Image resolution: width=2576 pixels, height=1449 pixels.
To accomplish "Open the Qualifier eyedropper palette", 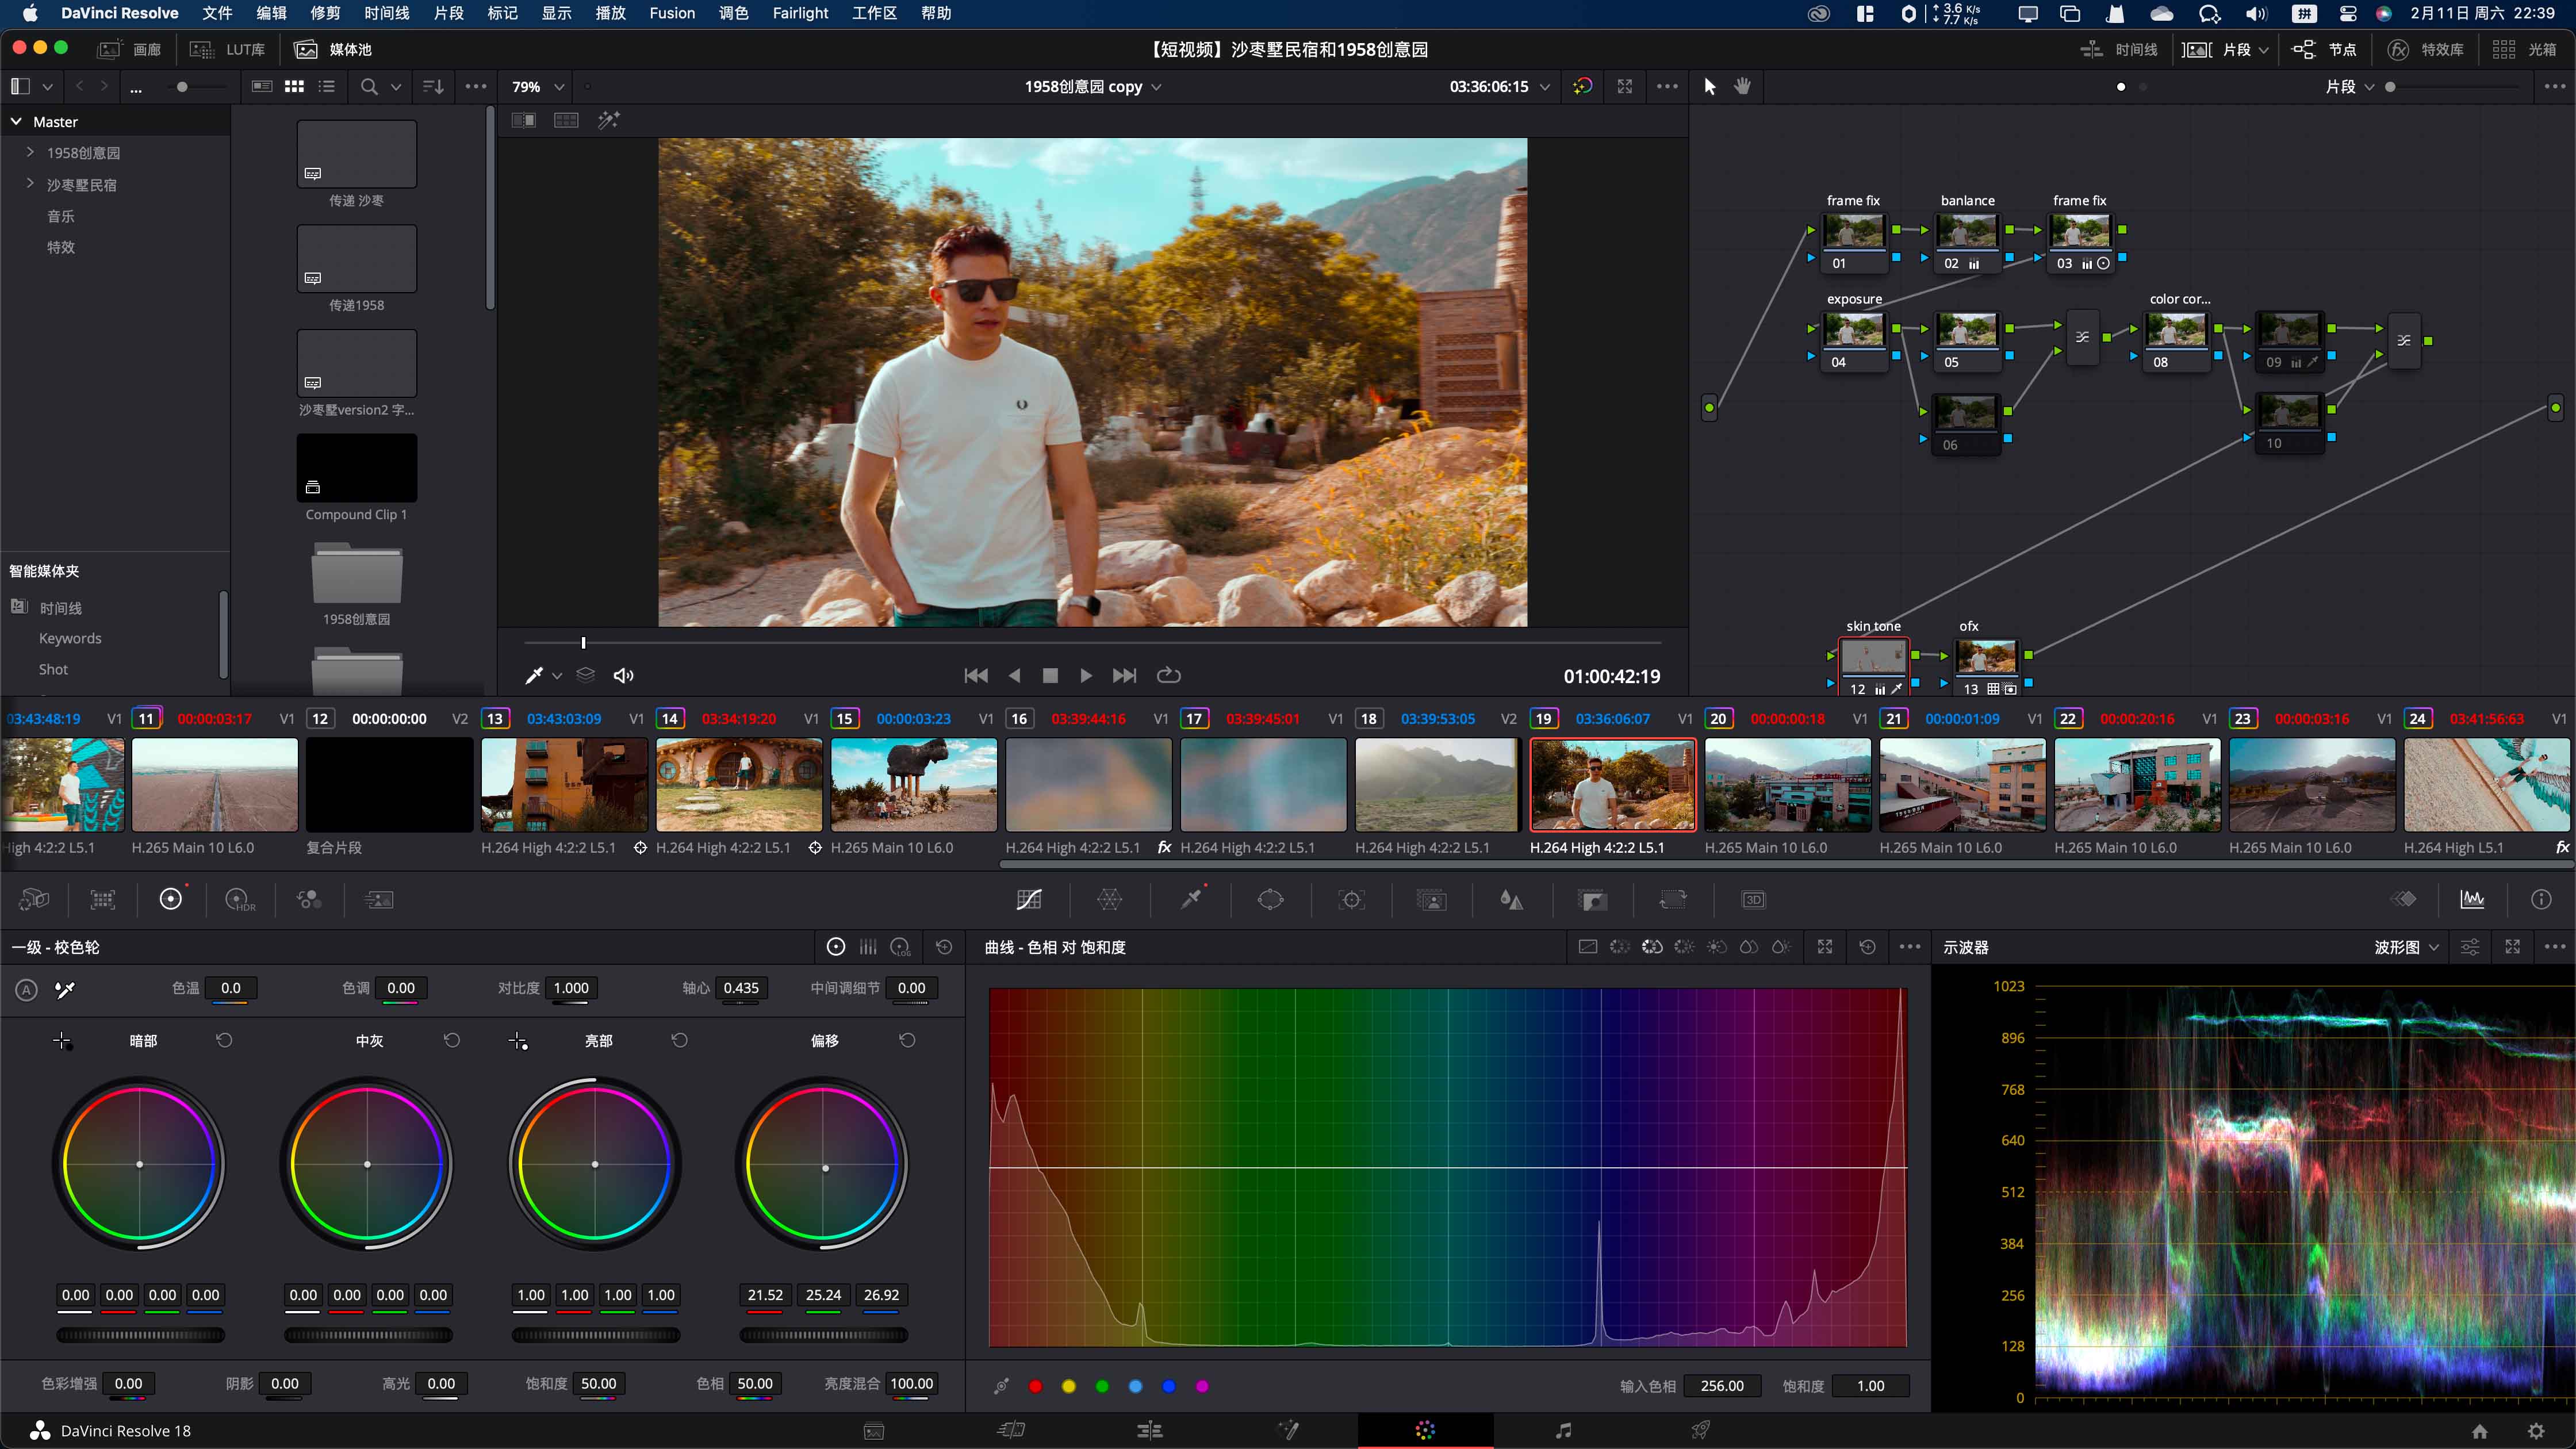I will point(1191,899).
